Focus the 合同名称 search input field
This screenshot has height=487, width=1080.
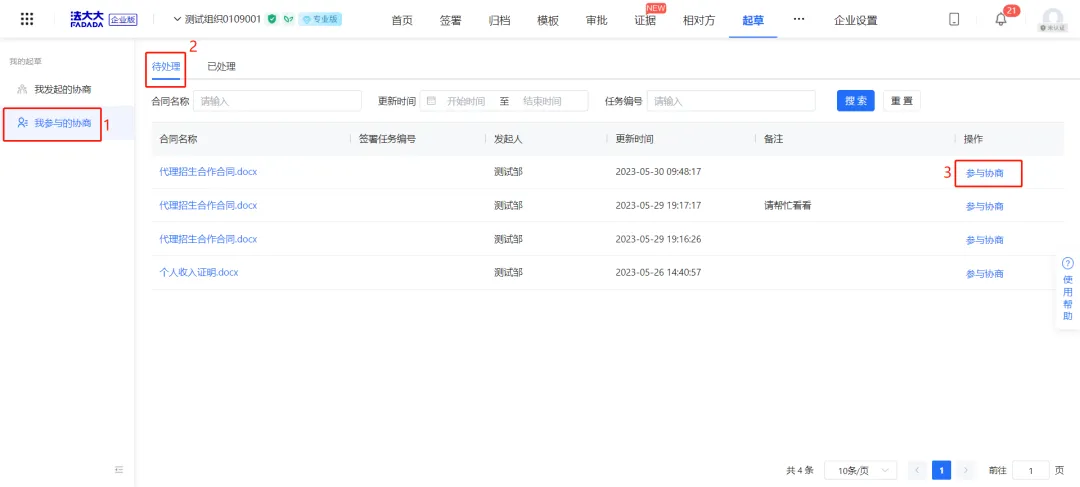click(x=277, y=101)
